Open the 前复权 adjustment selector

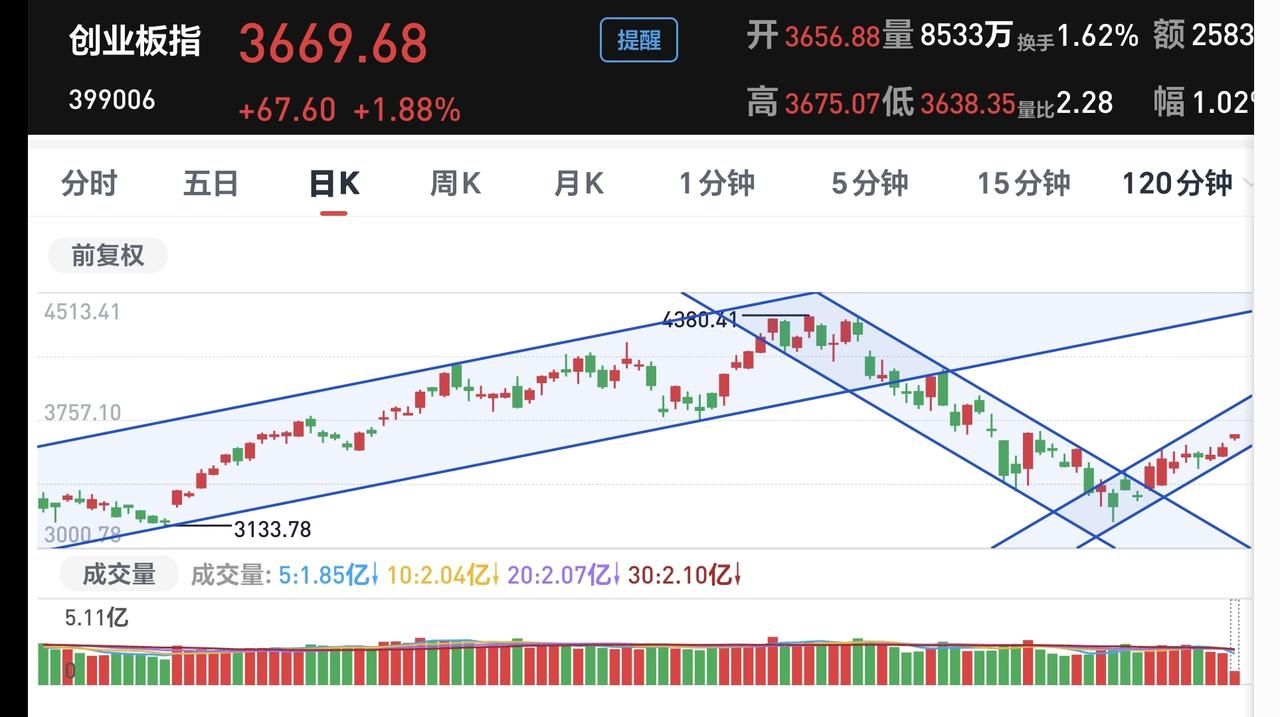pos(108,256)
